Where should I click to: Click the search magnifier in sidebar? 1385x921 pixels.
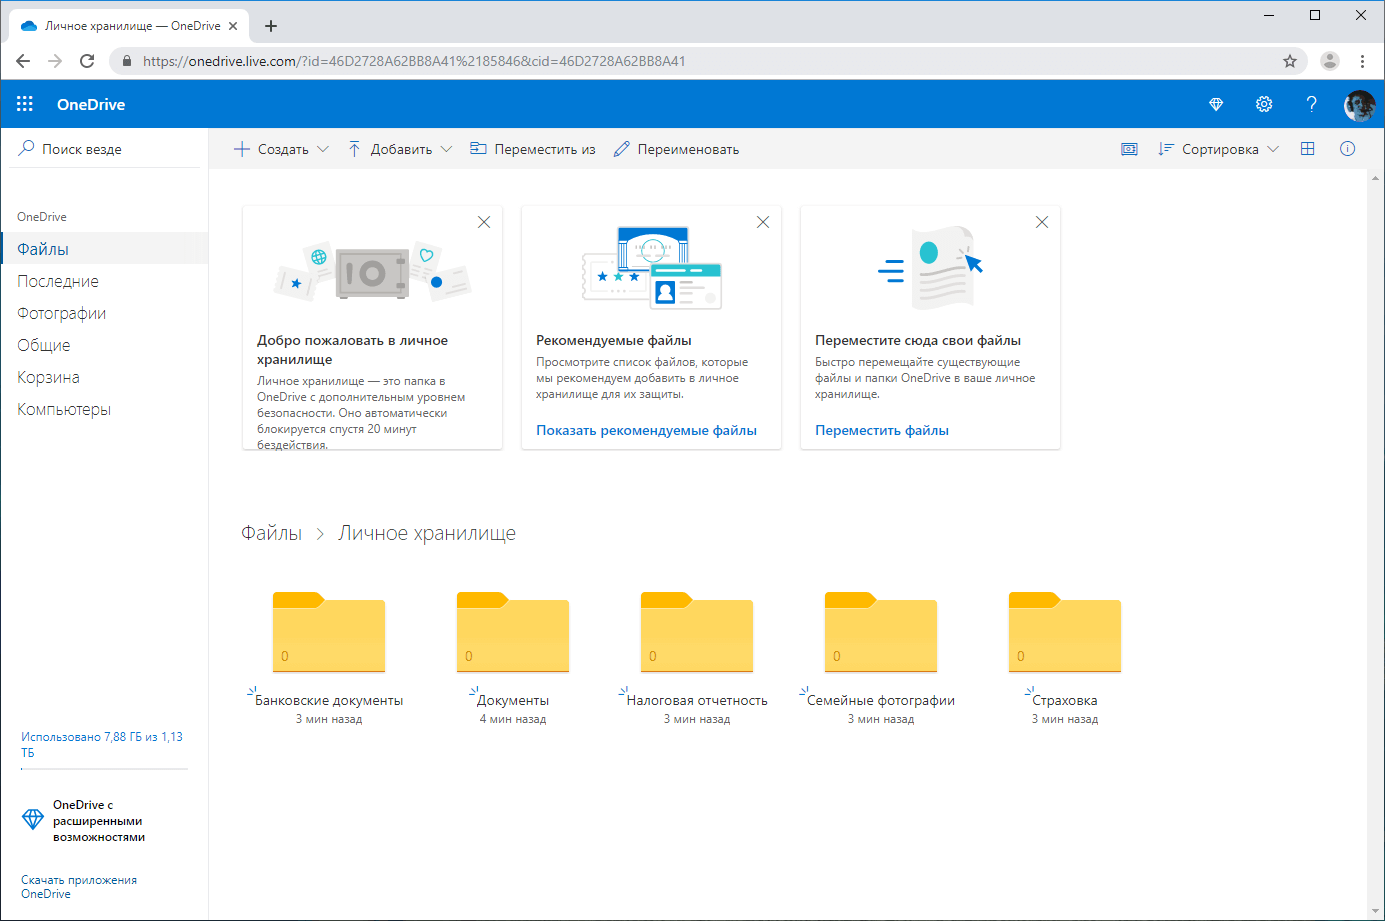click(27, 147)
